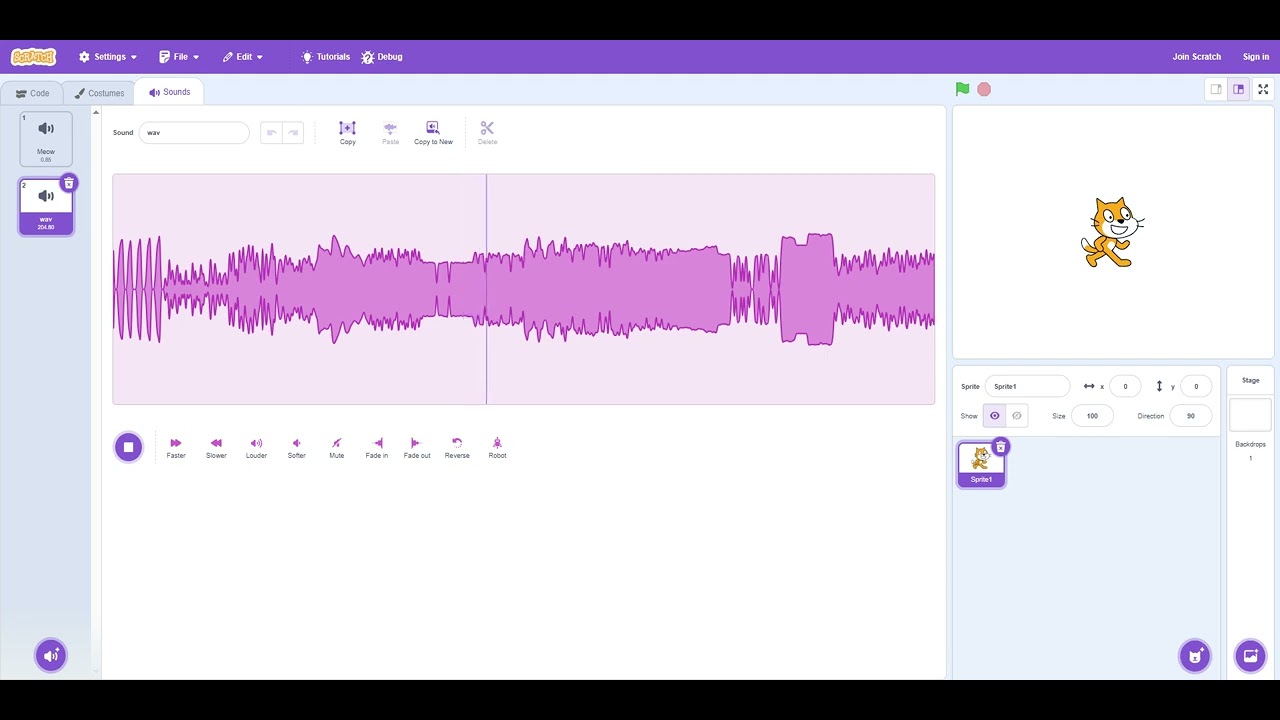This screenshot has height=720, width=1280.
Task: Click the Copy tool
Action: 347,132
